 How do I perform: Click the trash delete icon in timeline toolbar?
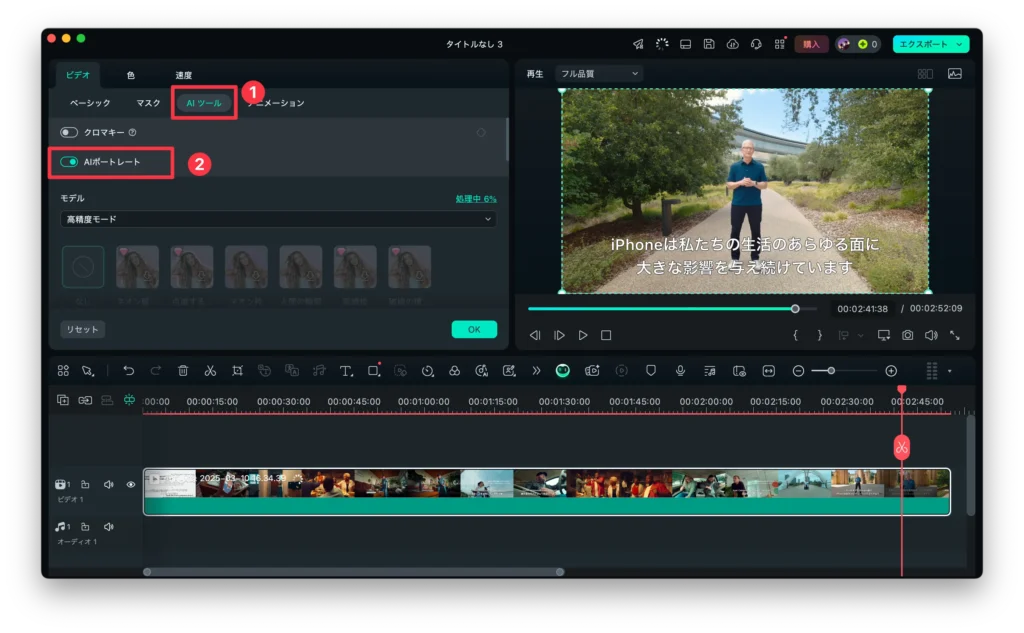pyautogui.click(x=183, y=370)
